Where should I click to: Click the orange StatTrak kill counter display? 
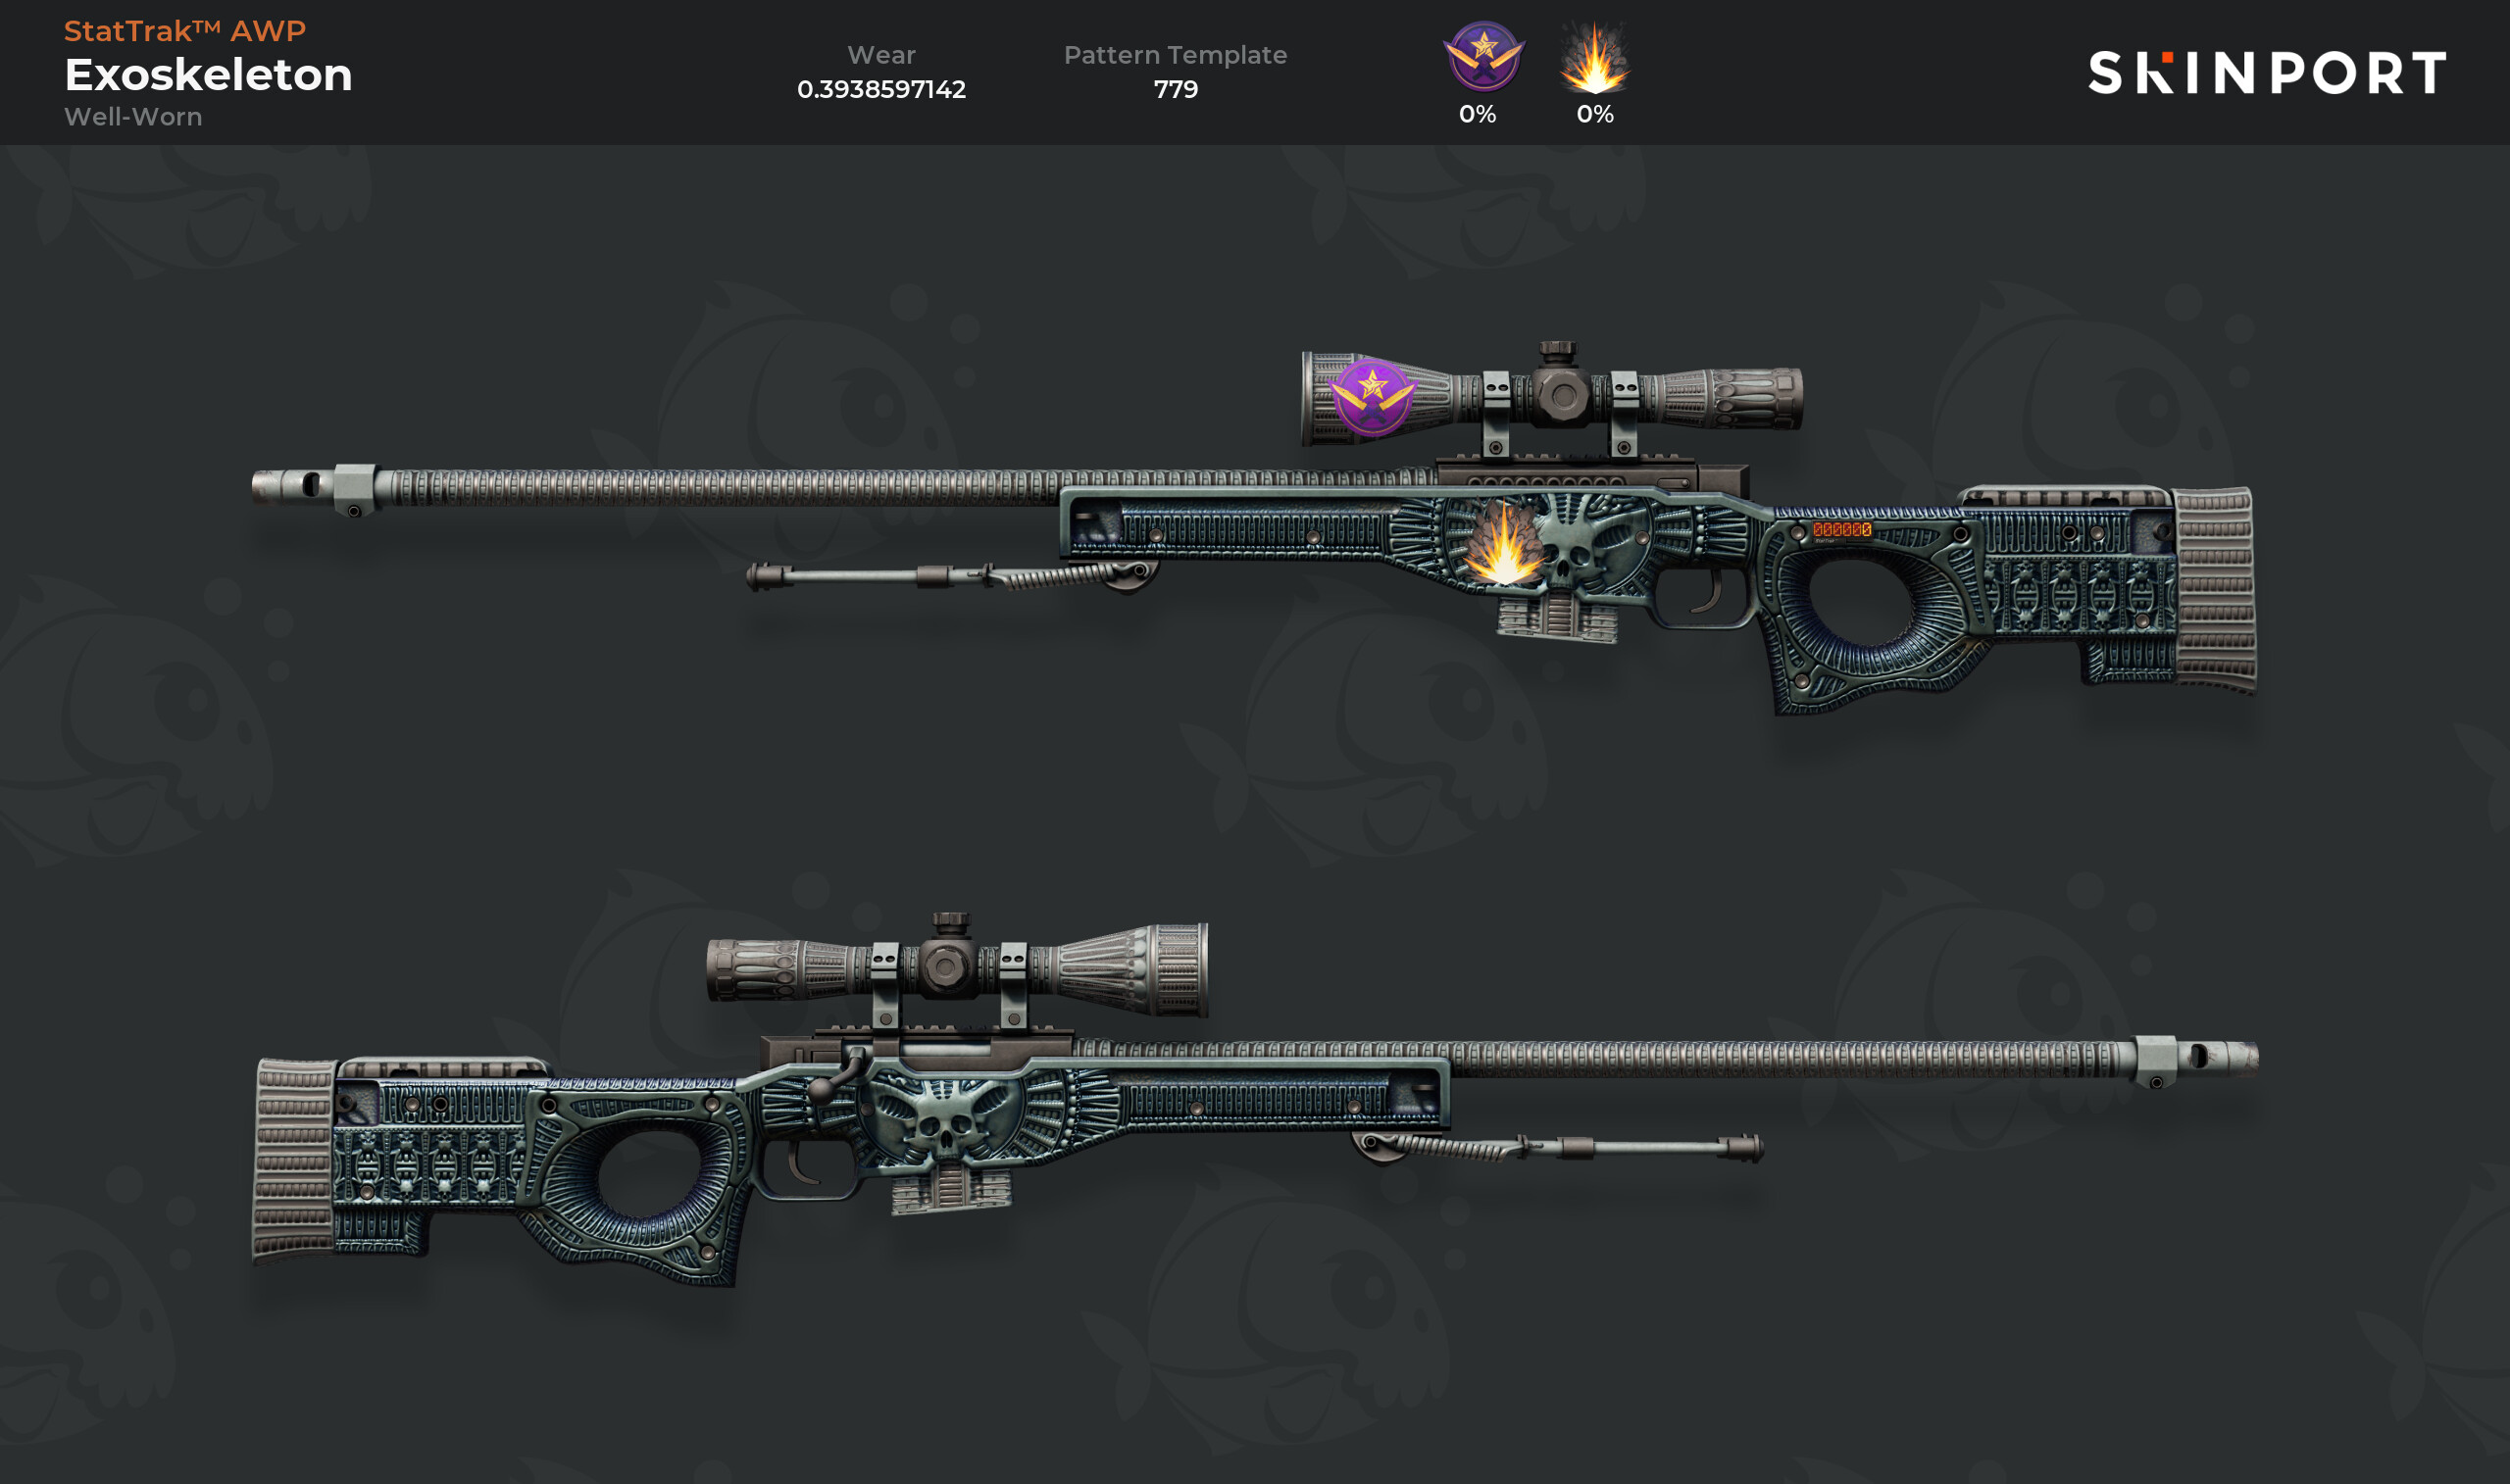(1842, 529)
